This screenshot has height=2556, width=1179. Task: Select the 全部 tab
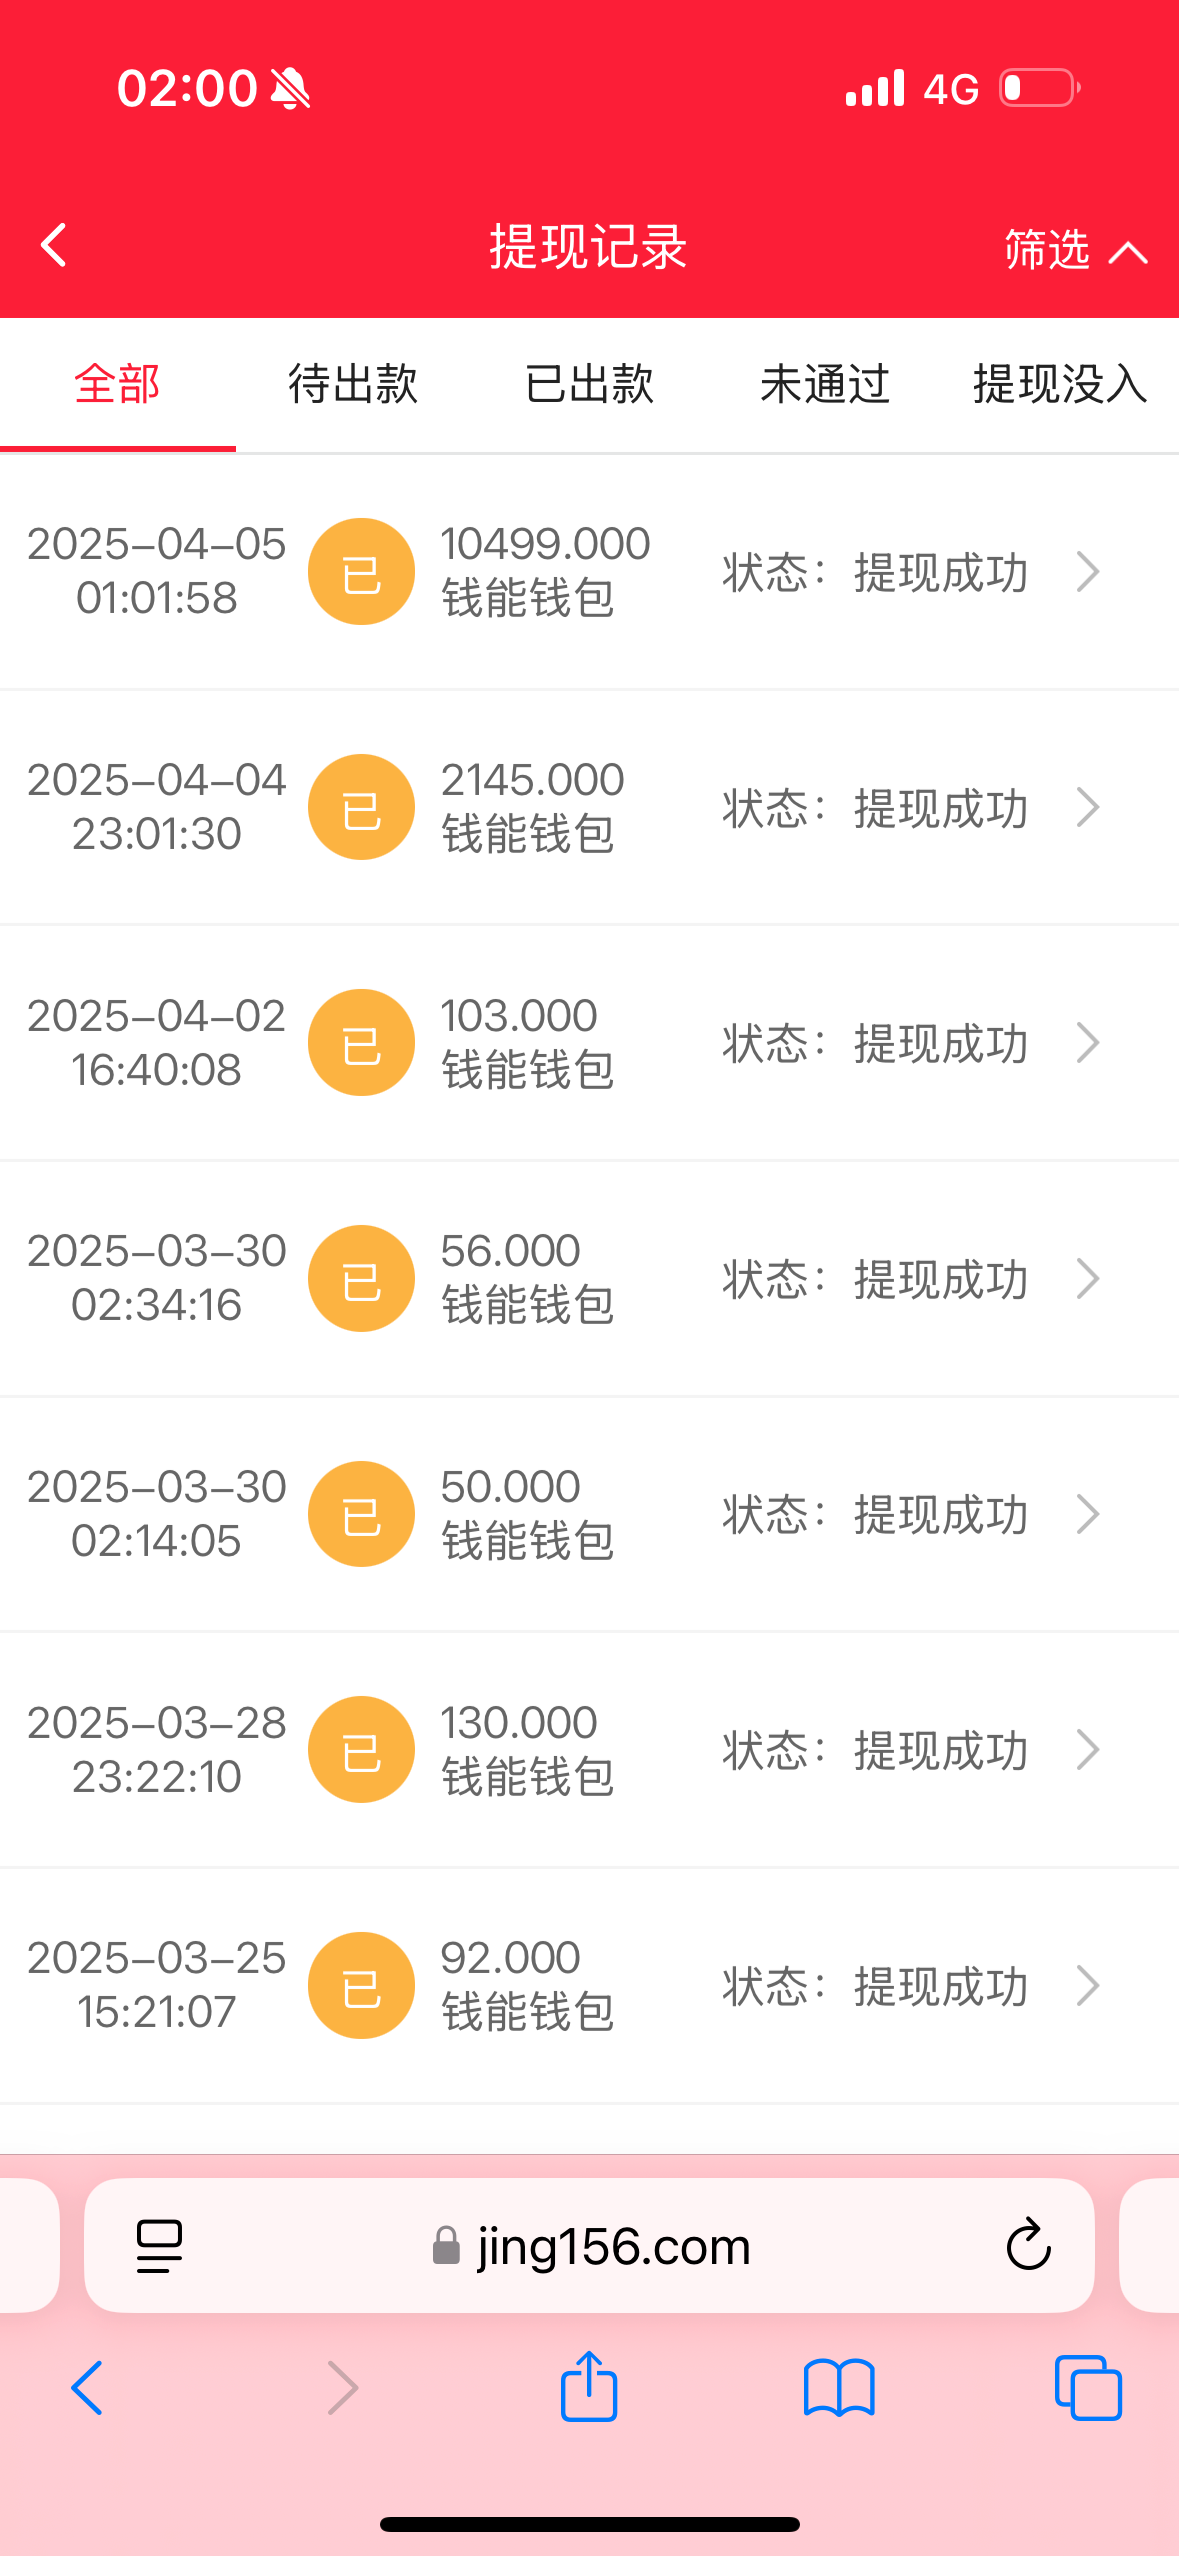[x=117, y=385]
